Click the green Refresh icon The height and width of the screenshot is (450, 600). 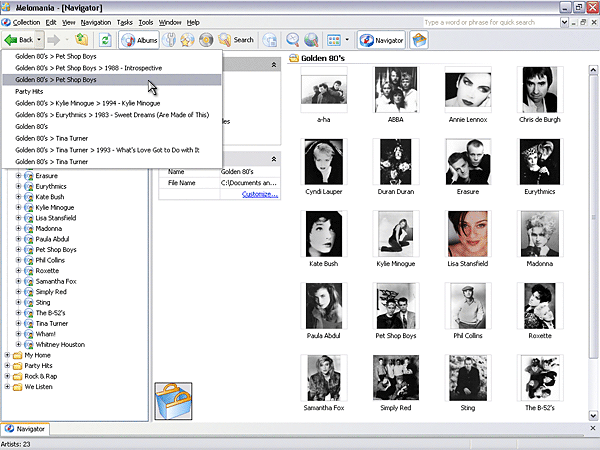coord(105,40)
